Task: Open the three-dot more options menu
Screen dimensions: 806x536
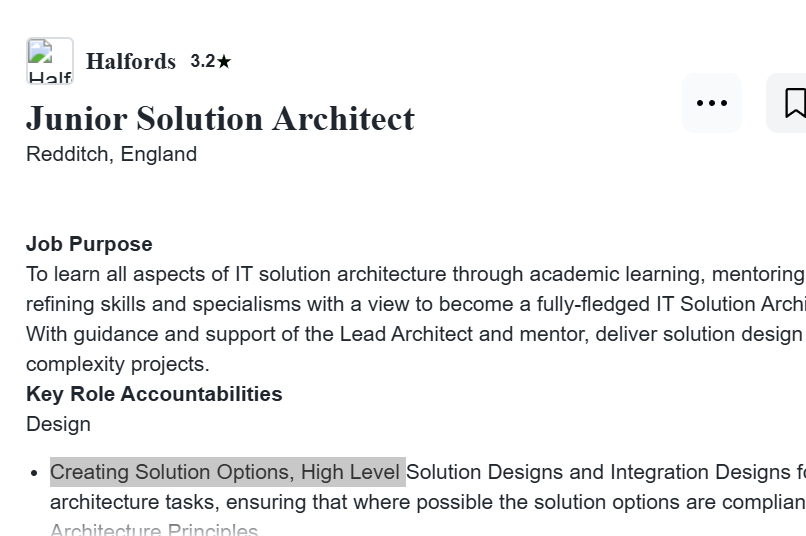Action: (712, 103)
